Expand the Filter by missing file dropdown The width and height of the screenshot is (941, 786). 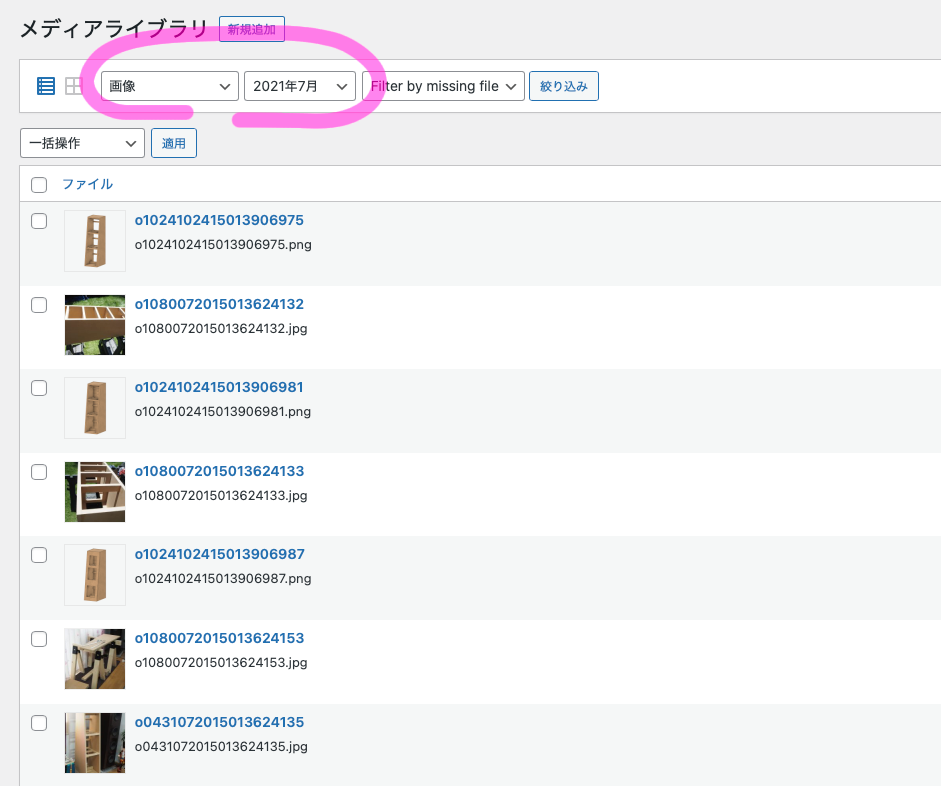point(443,86)
